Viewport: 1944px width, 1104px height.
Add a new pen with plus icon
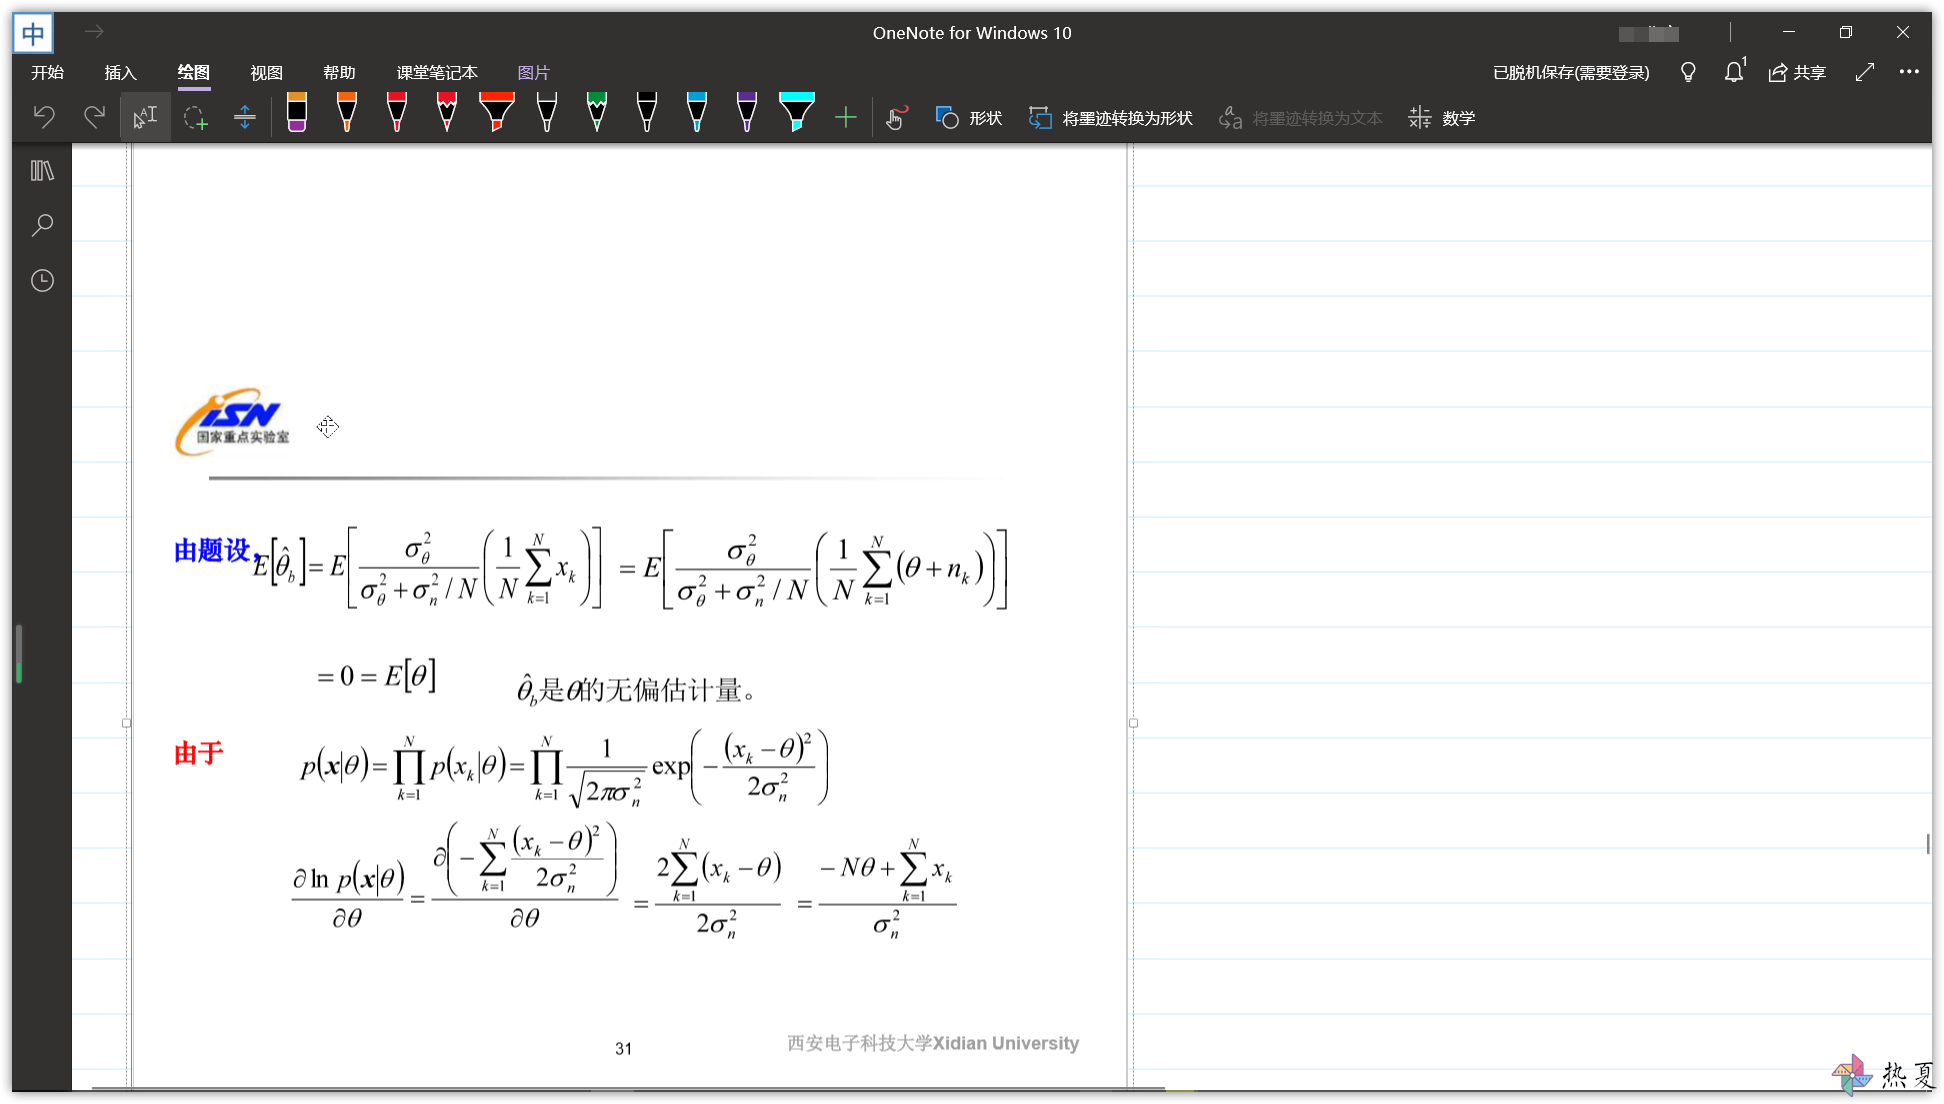846,118
